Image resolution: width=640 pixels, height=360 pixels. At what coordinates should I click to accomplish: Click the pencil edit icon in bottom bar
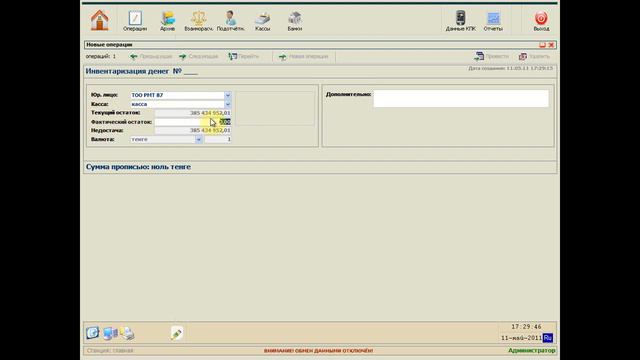(176, 333)
